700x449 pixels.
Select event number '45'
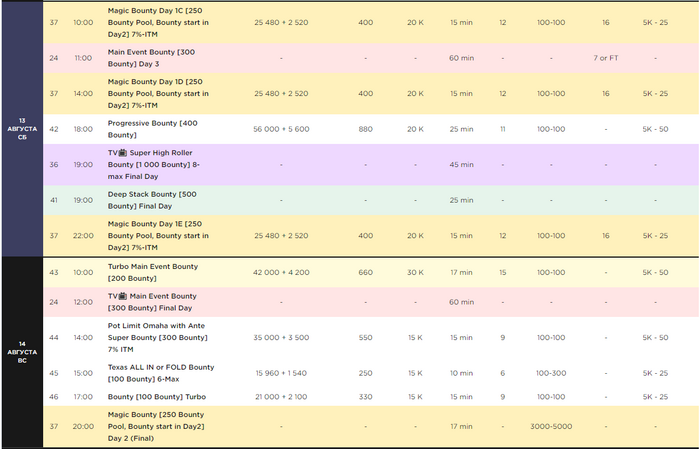pos(54,373)
